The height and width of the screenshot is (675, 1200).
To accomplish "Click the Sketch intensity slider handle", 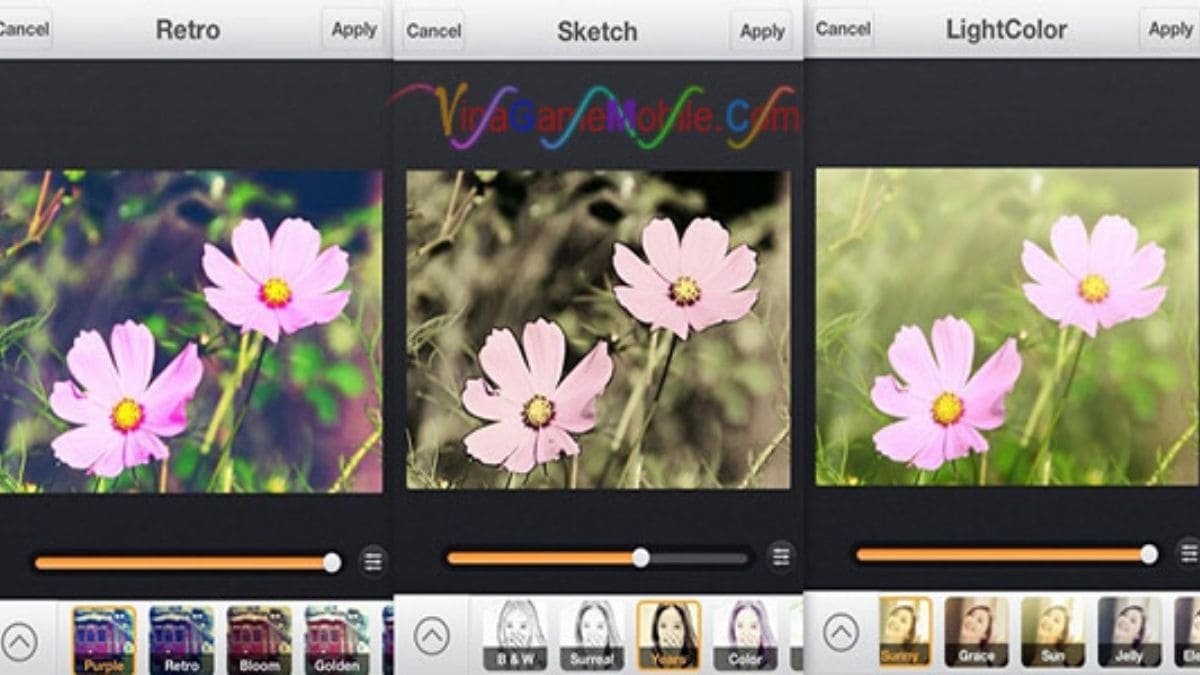I will 641,558.
